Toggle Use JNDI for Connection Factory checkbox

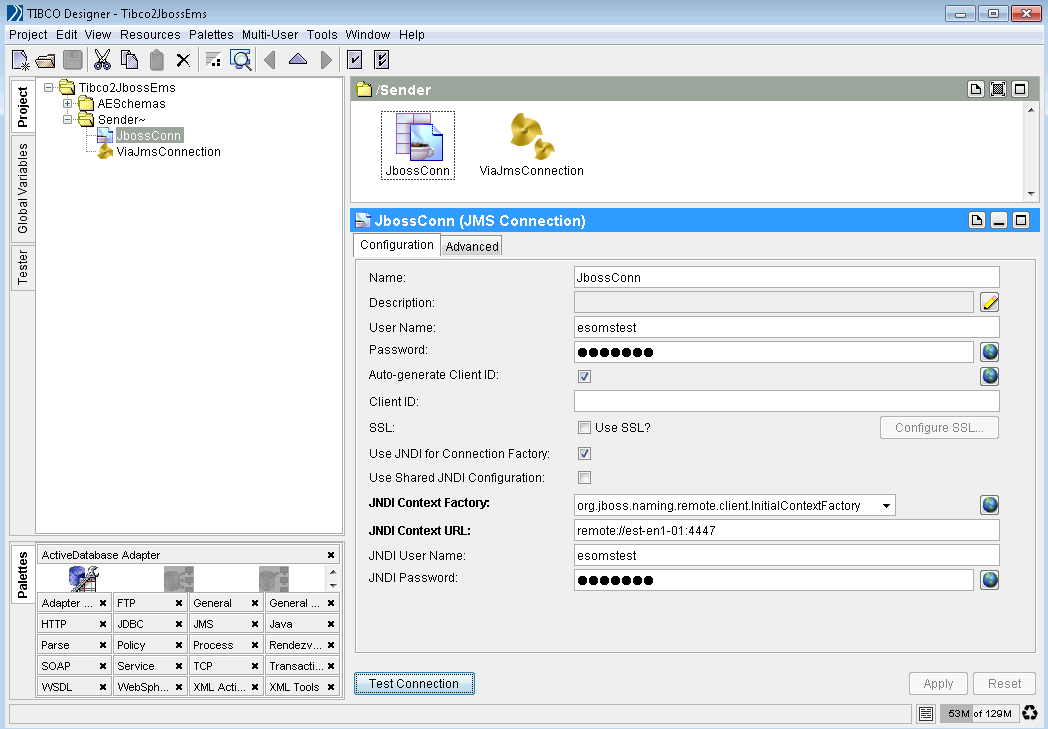[584, 454]
